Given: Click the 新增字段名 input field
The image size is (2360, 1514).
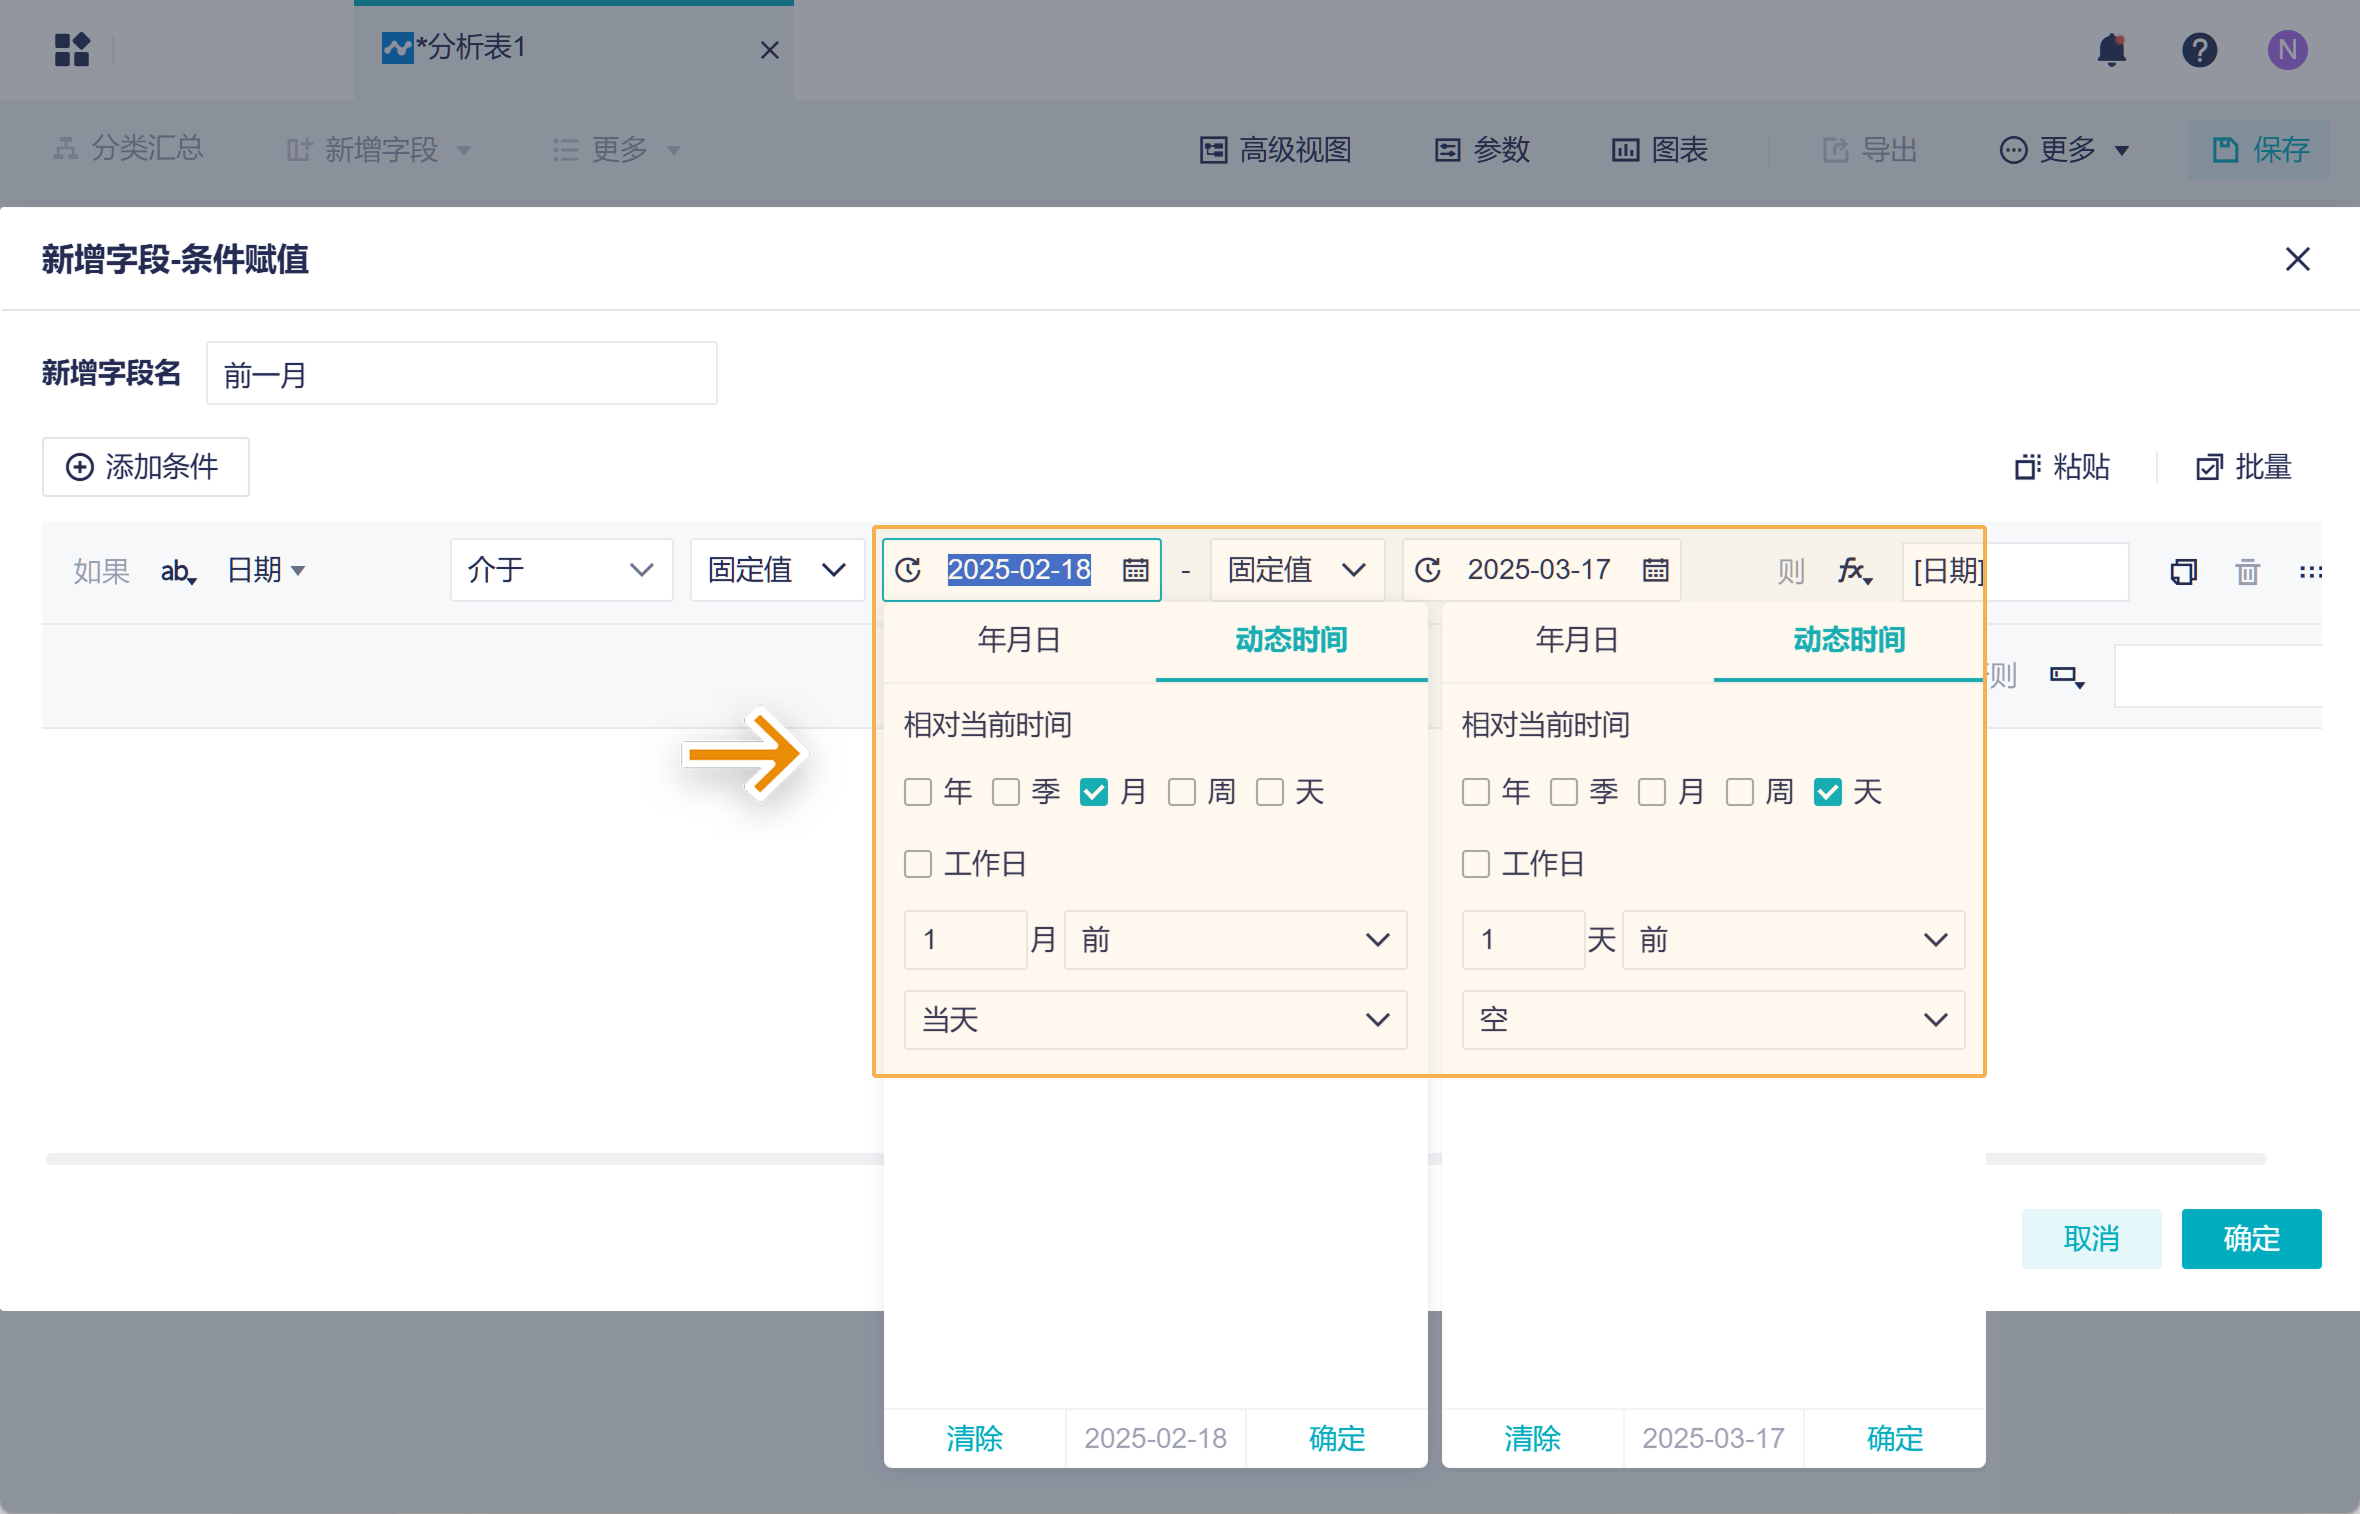Looking at the screenshot, I should tap(461, 374).
